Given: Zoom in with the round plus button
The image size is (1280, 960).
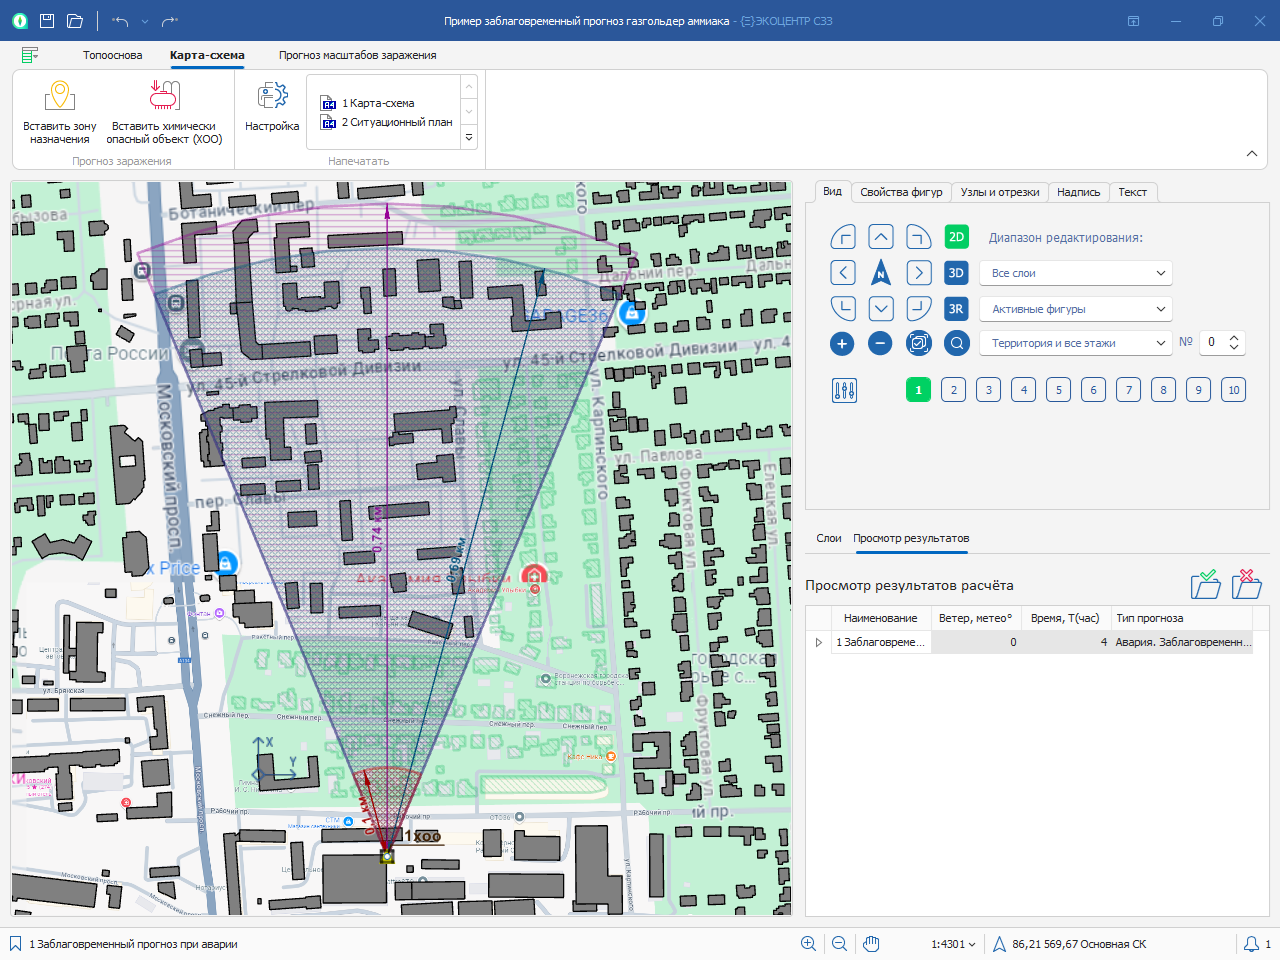Looking at the screenshot, I should point(842,344).
